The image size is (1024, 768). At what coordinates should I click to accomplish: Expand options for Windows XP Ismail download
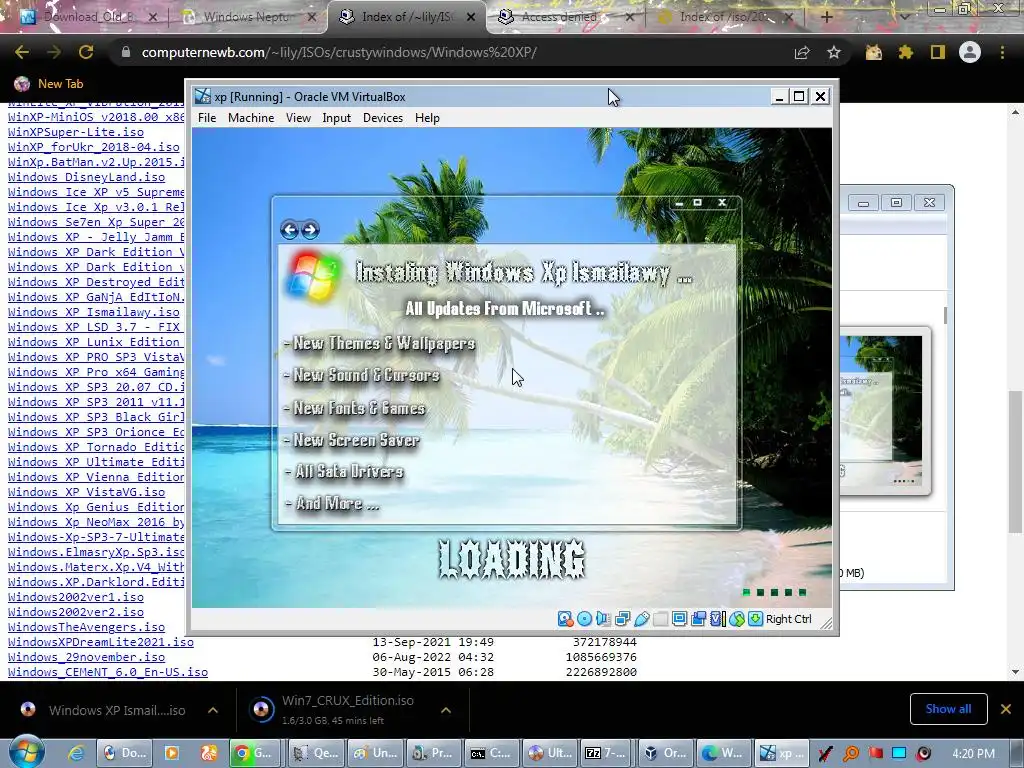pyautogui.click(x=213, y=710)
